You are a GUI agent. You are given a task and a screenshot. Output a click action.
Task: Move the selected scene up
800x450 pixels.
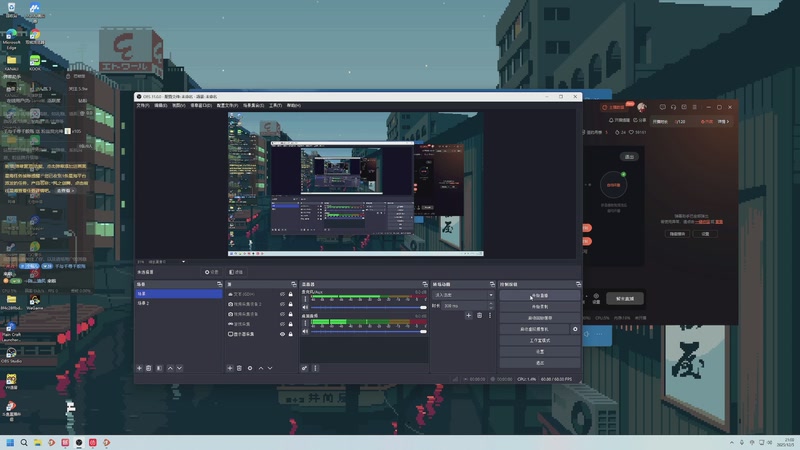pos(170,368)
